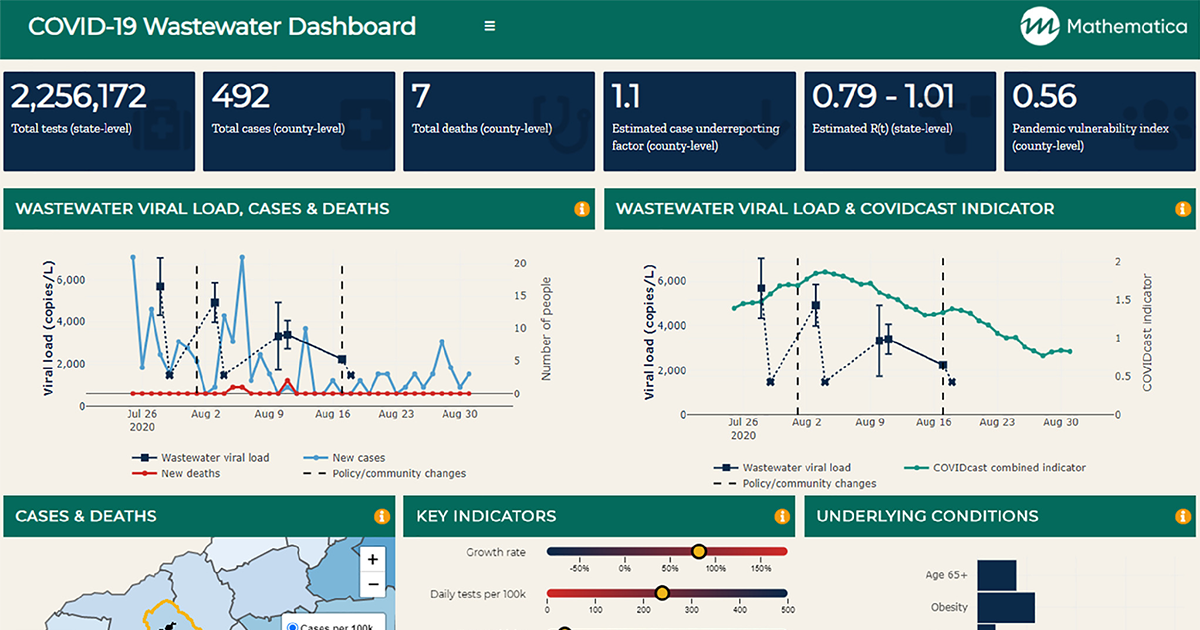
Task: Show info icon for Underlying Conditions panel
Action: pos(1182,517)
